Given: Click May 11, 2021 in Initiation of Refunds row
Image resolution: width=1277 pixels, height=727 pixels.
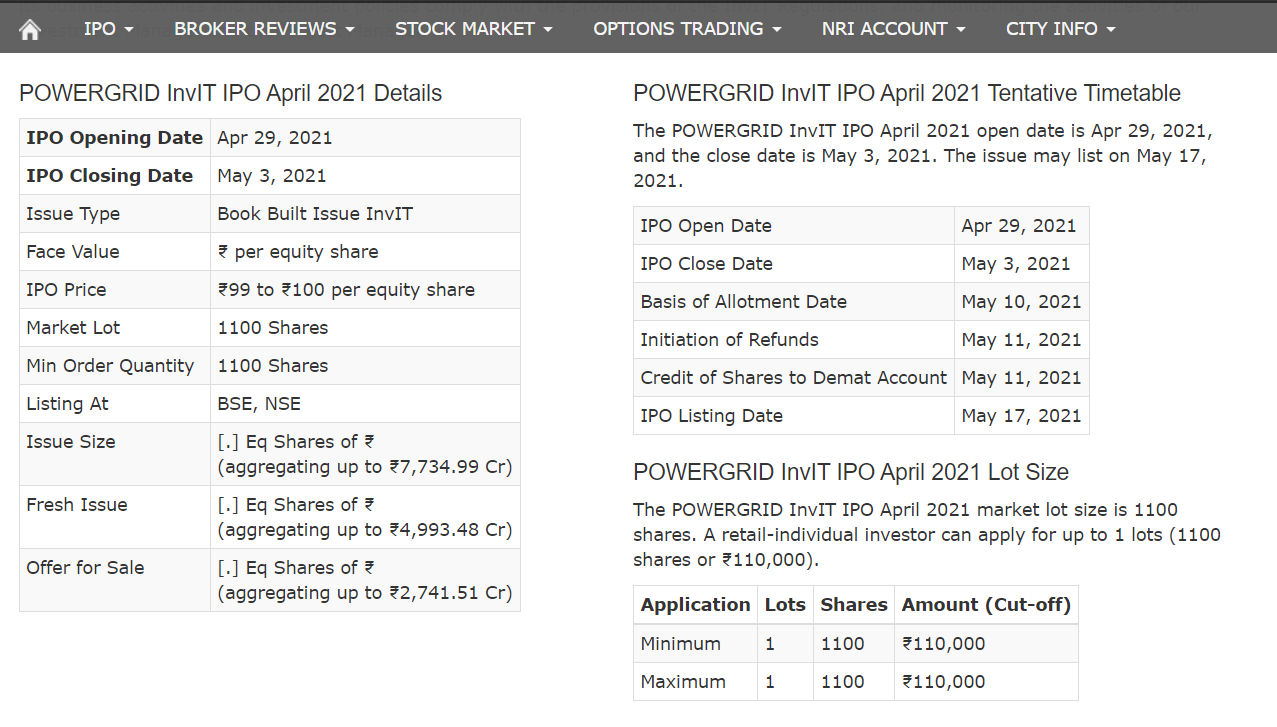Looking at the screenshot, I should point(1022,340).
